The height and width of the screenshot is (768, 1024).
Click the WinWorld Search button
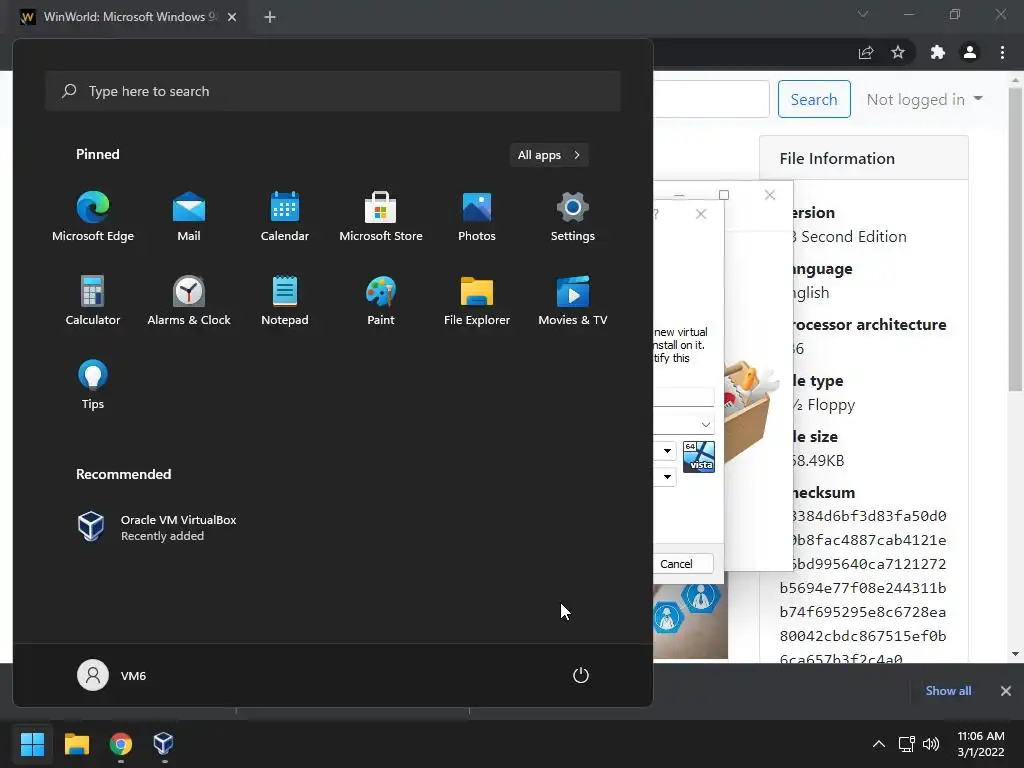(x=814, y=99)
